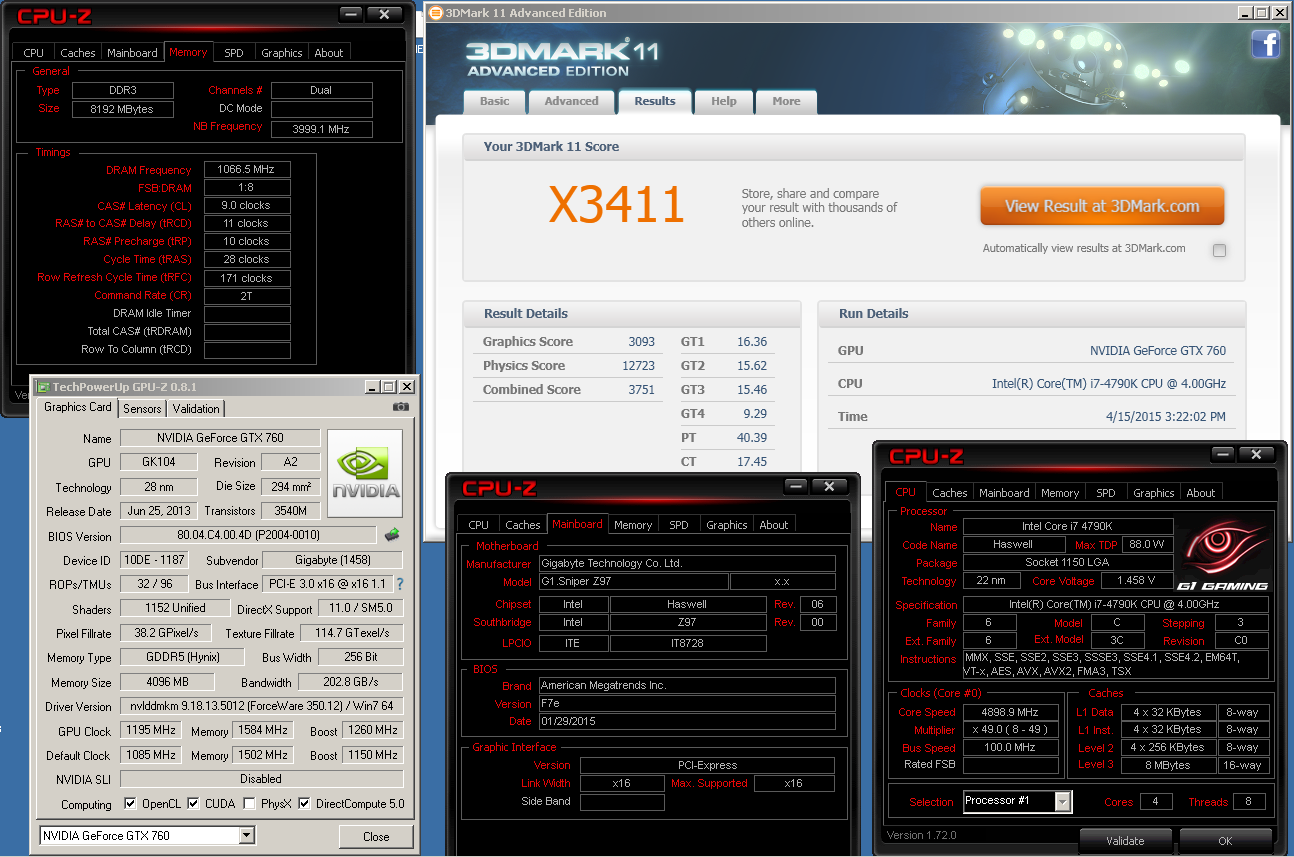Click the GPU Name field showing GeForce GTX 760
This screenshot has height=857, width=1294.
(220, 438)
